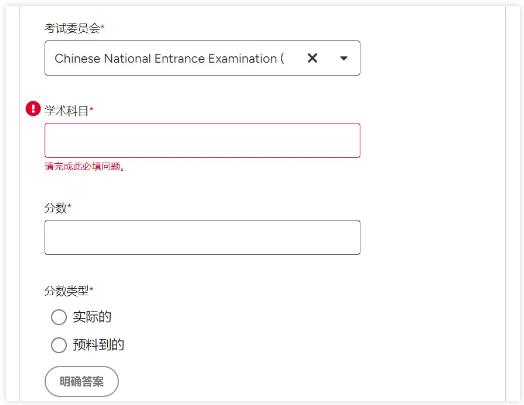Click the red asterisk beside 分数类型

[x=91, y=289]
